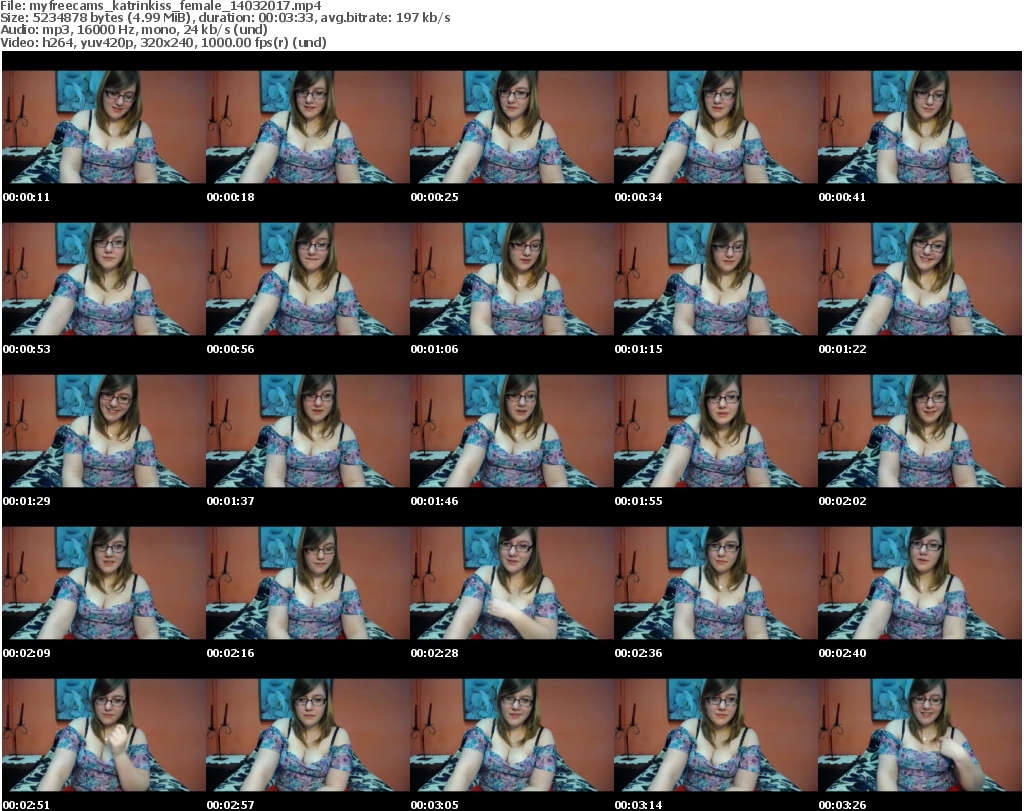Open the frame captured at 00:01:29
Screen dimensions: 1024x811
pos(104,431)
